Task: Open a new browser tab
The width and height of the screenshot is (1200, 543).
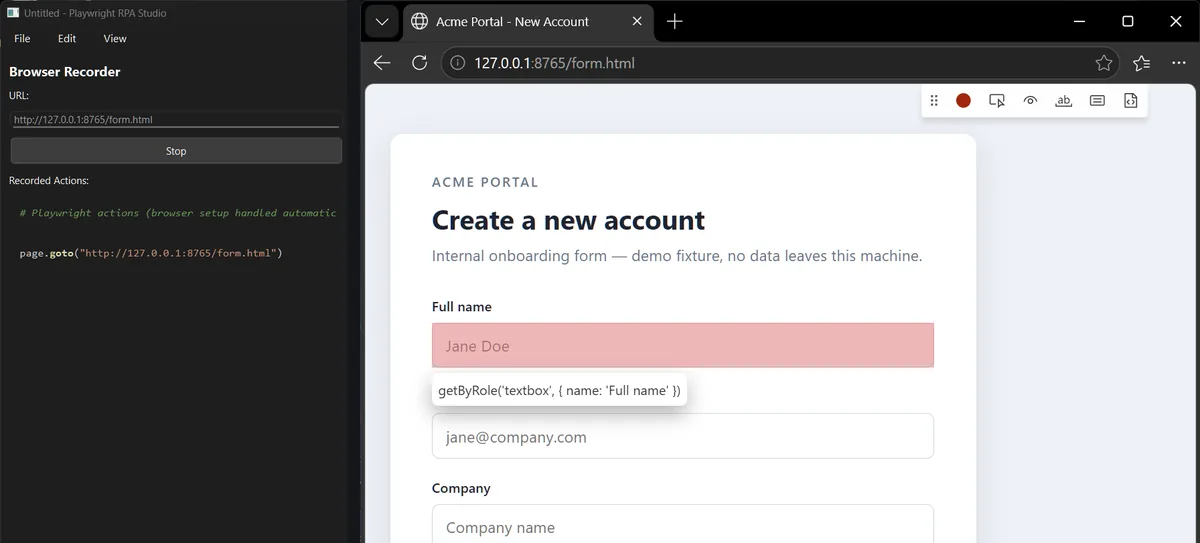Action: tap(675, 22)
